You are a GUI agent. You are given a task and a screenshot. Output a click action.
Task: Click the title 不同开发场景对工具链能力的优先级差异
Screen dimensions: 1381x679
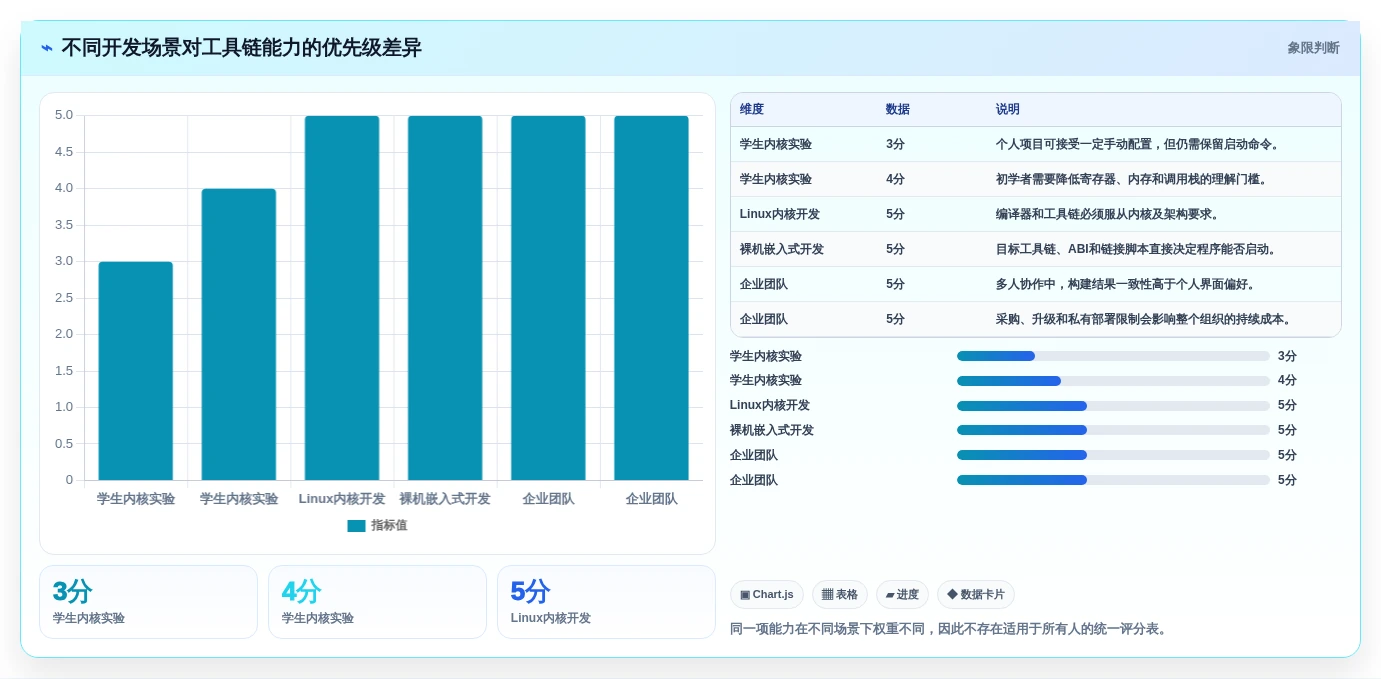point(241,48)
